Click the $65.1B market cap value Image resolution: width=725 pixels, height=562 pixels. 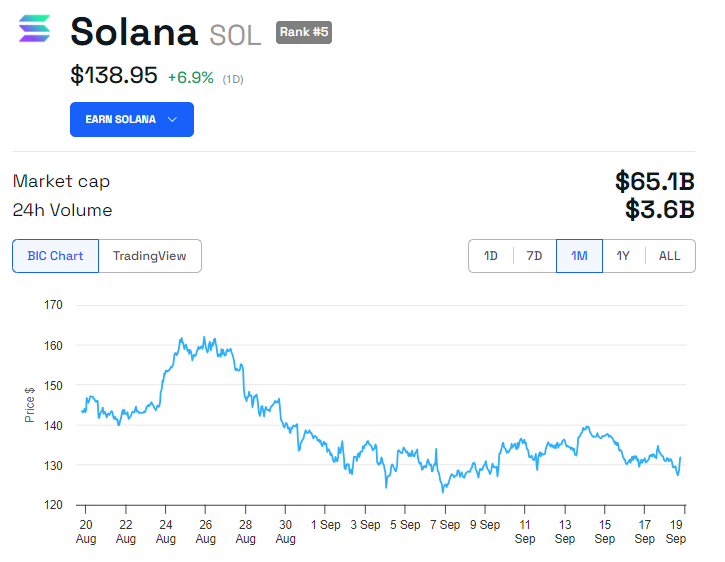pyautogui.click(x=654, y=182)
